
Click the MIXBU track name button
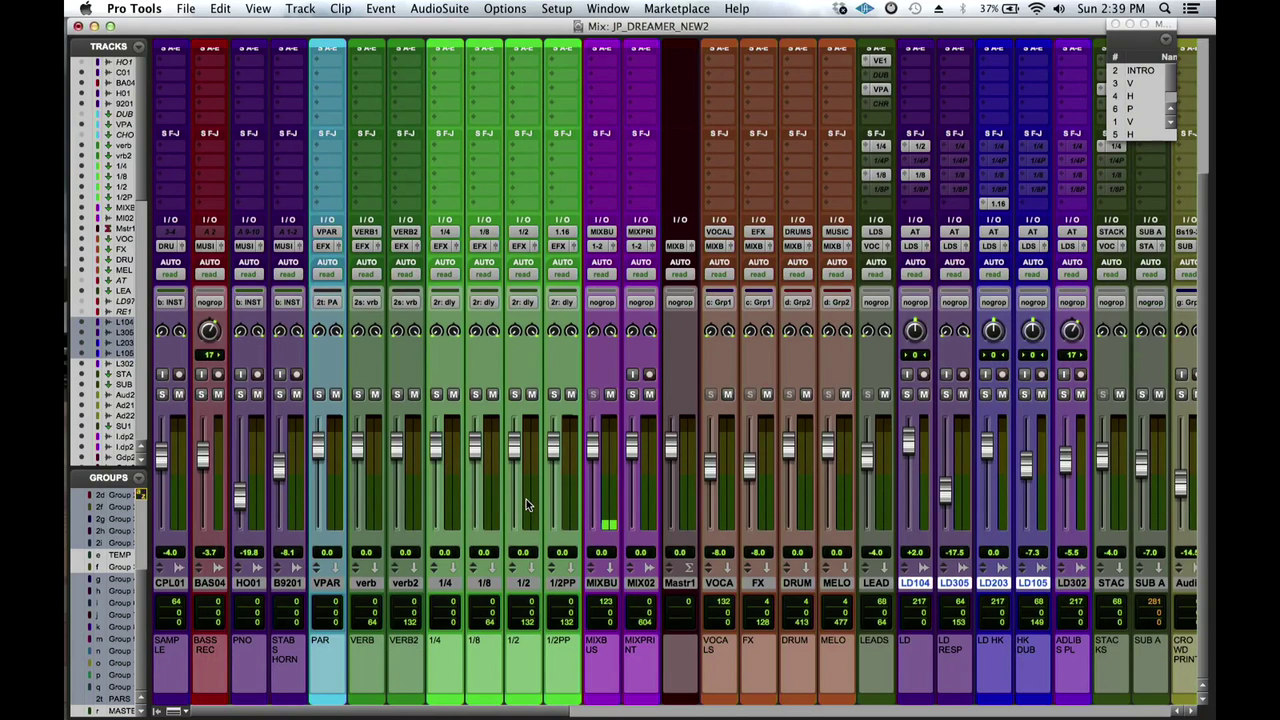click(x=601, y=583)
